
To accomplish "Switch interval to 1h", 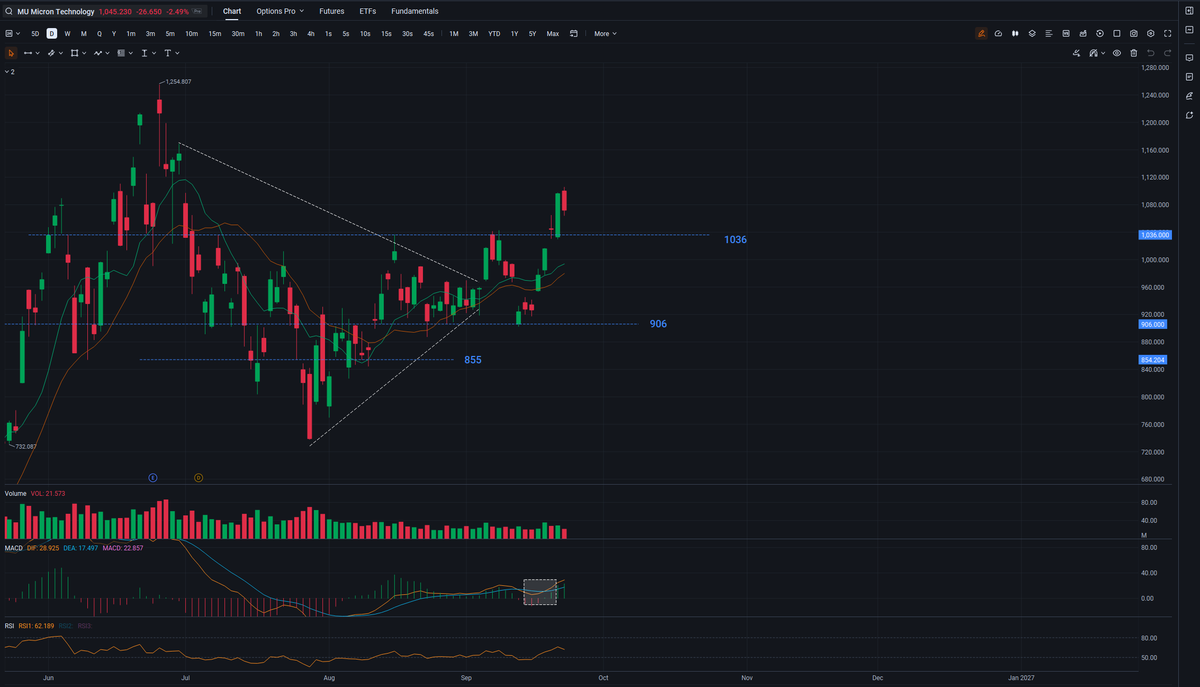I will click(258, 33).
